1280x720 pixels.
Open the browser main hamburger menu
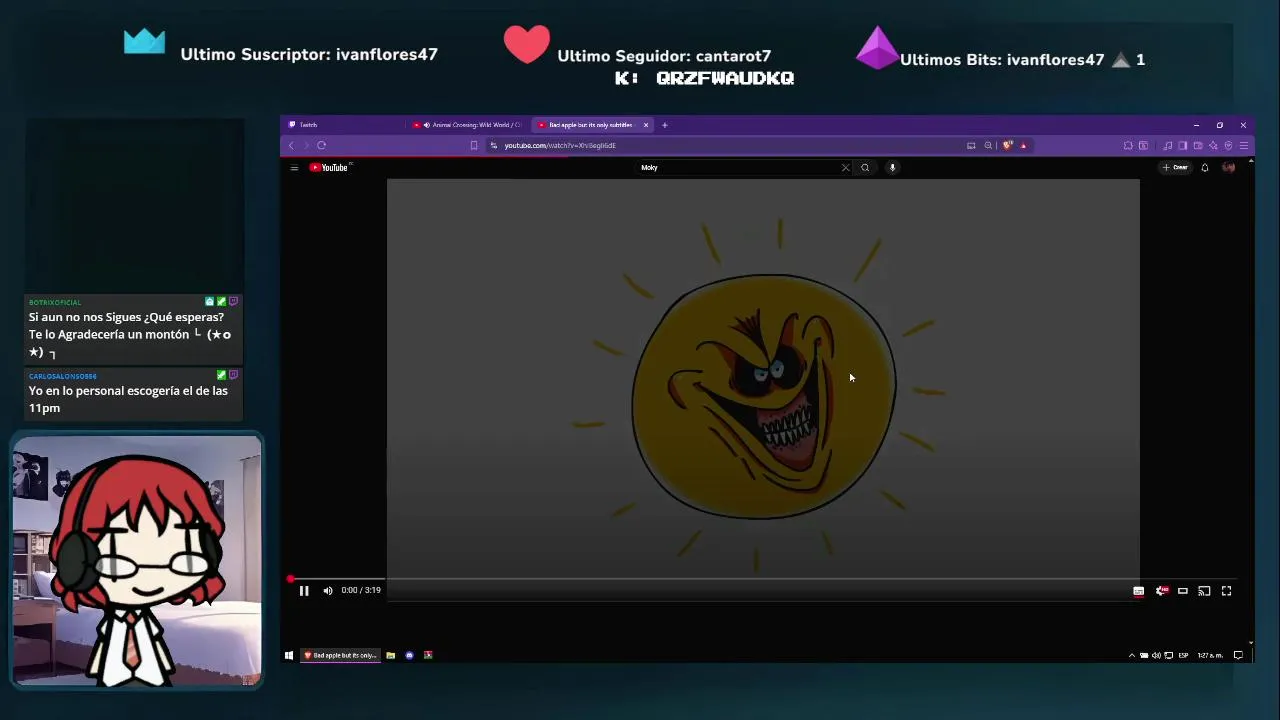point(1244,146)
